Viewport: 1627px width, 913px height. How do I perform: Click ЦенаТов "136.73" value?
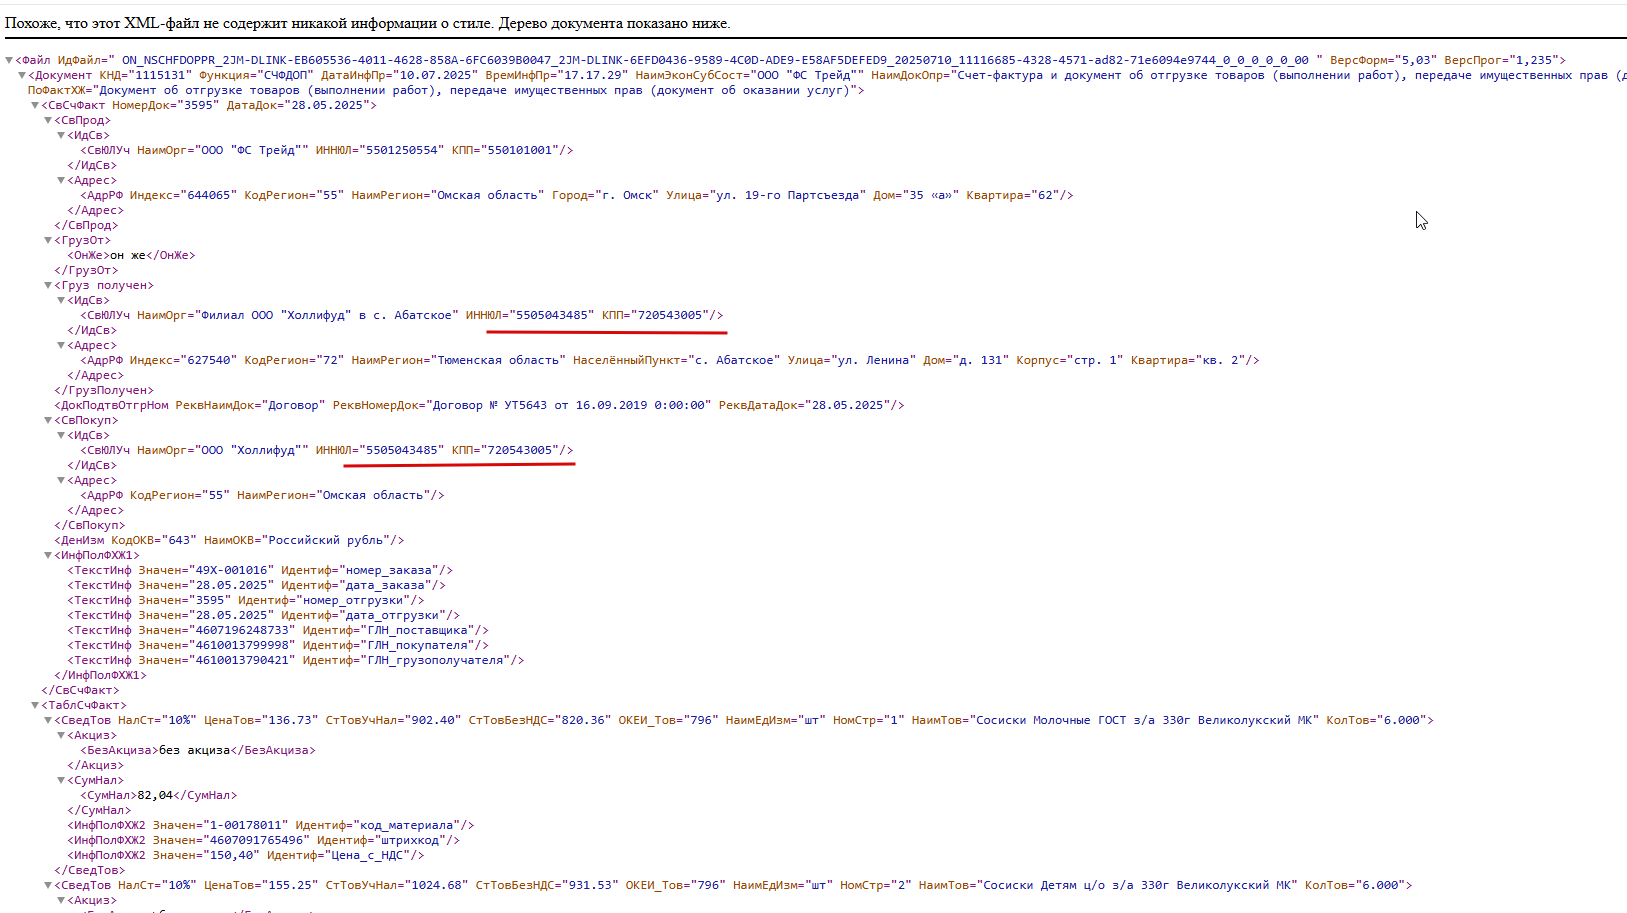pyautogui.click(x=289, y=720)
